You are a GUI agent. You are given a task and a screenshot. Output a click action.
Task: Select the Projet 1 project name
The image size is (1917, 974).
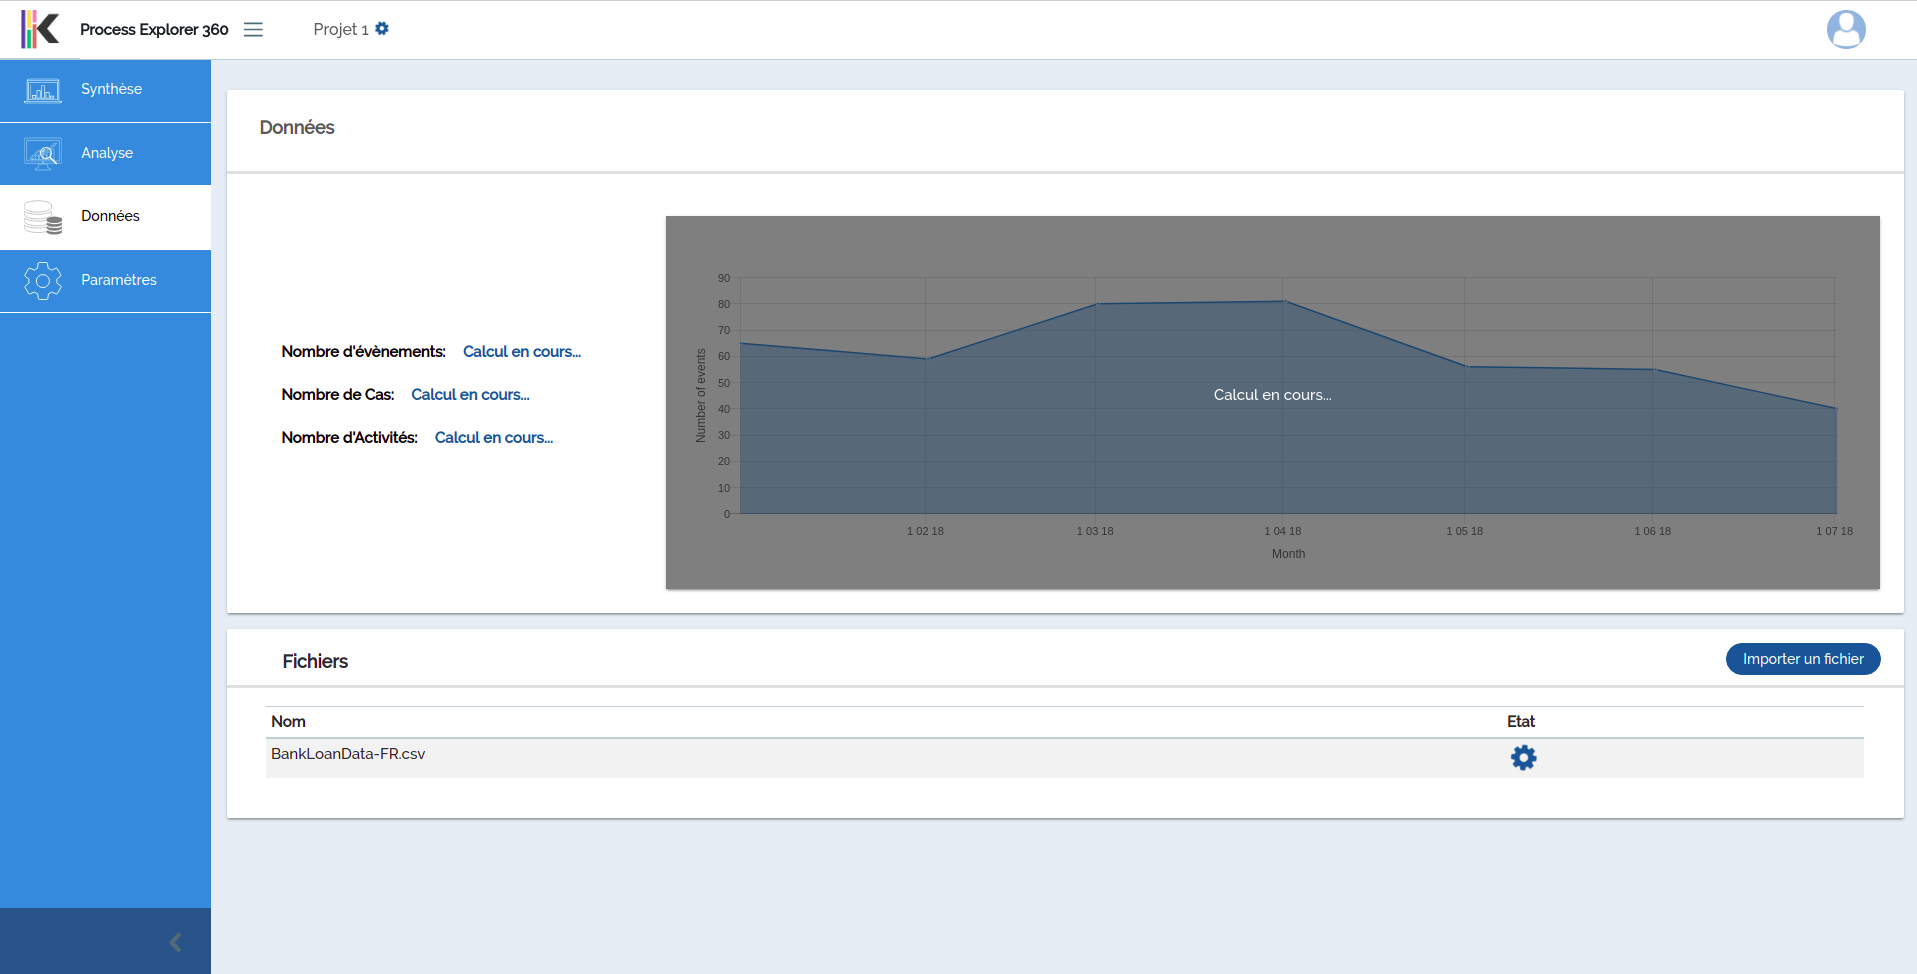point(340,30)
